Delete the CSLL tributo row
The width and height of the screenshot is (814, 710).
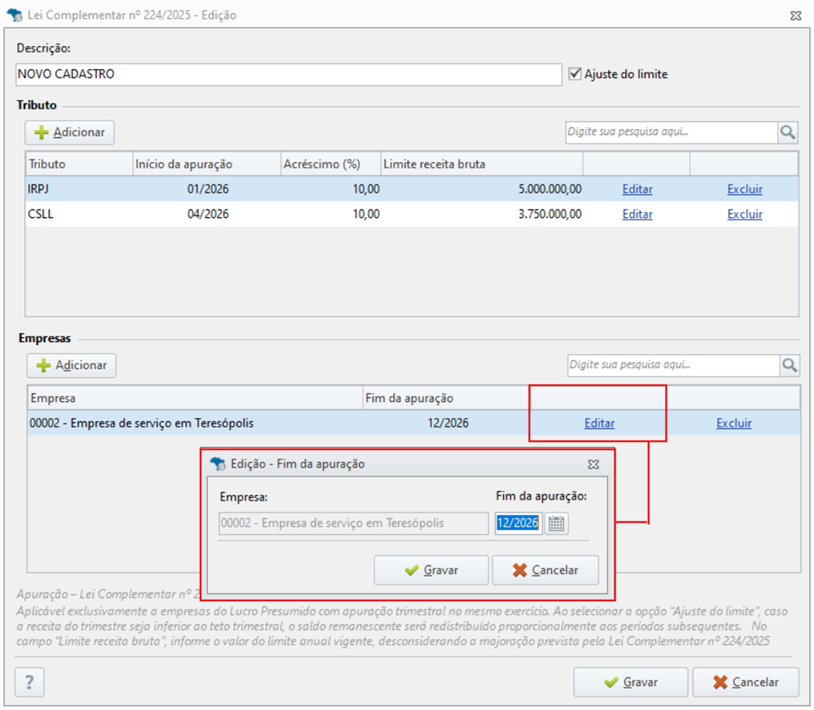pos(744,214)
